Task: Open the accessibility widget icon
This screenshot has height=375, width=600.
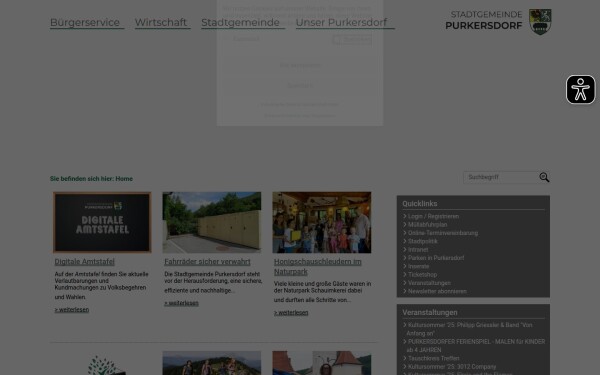Action: click(580, 90)
